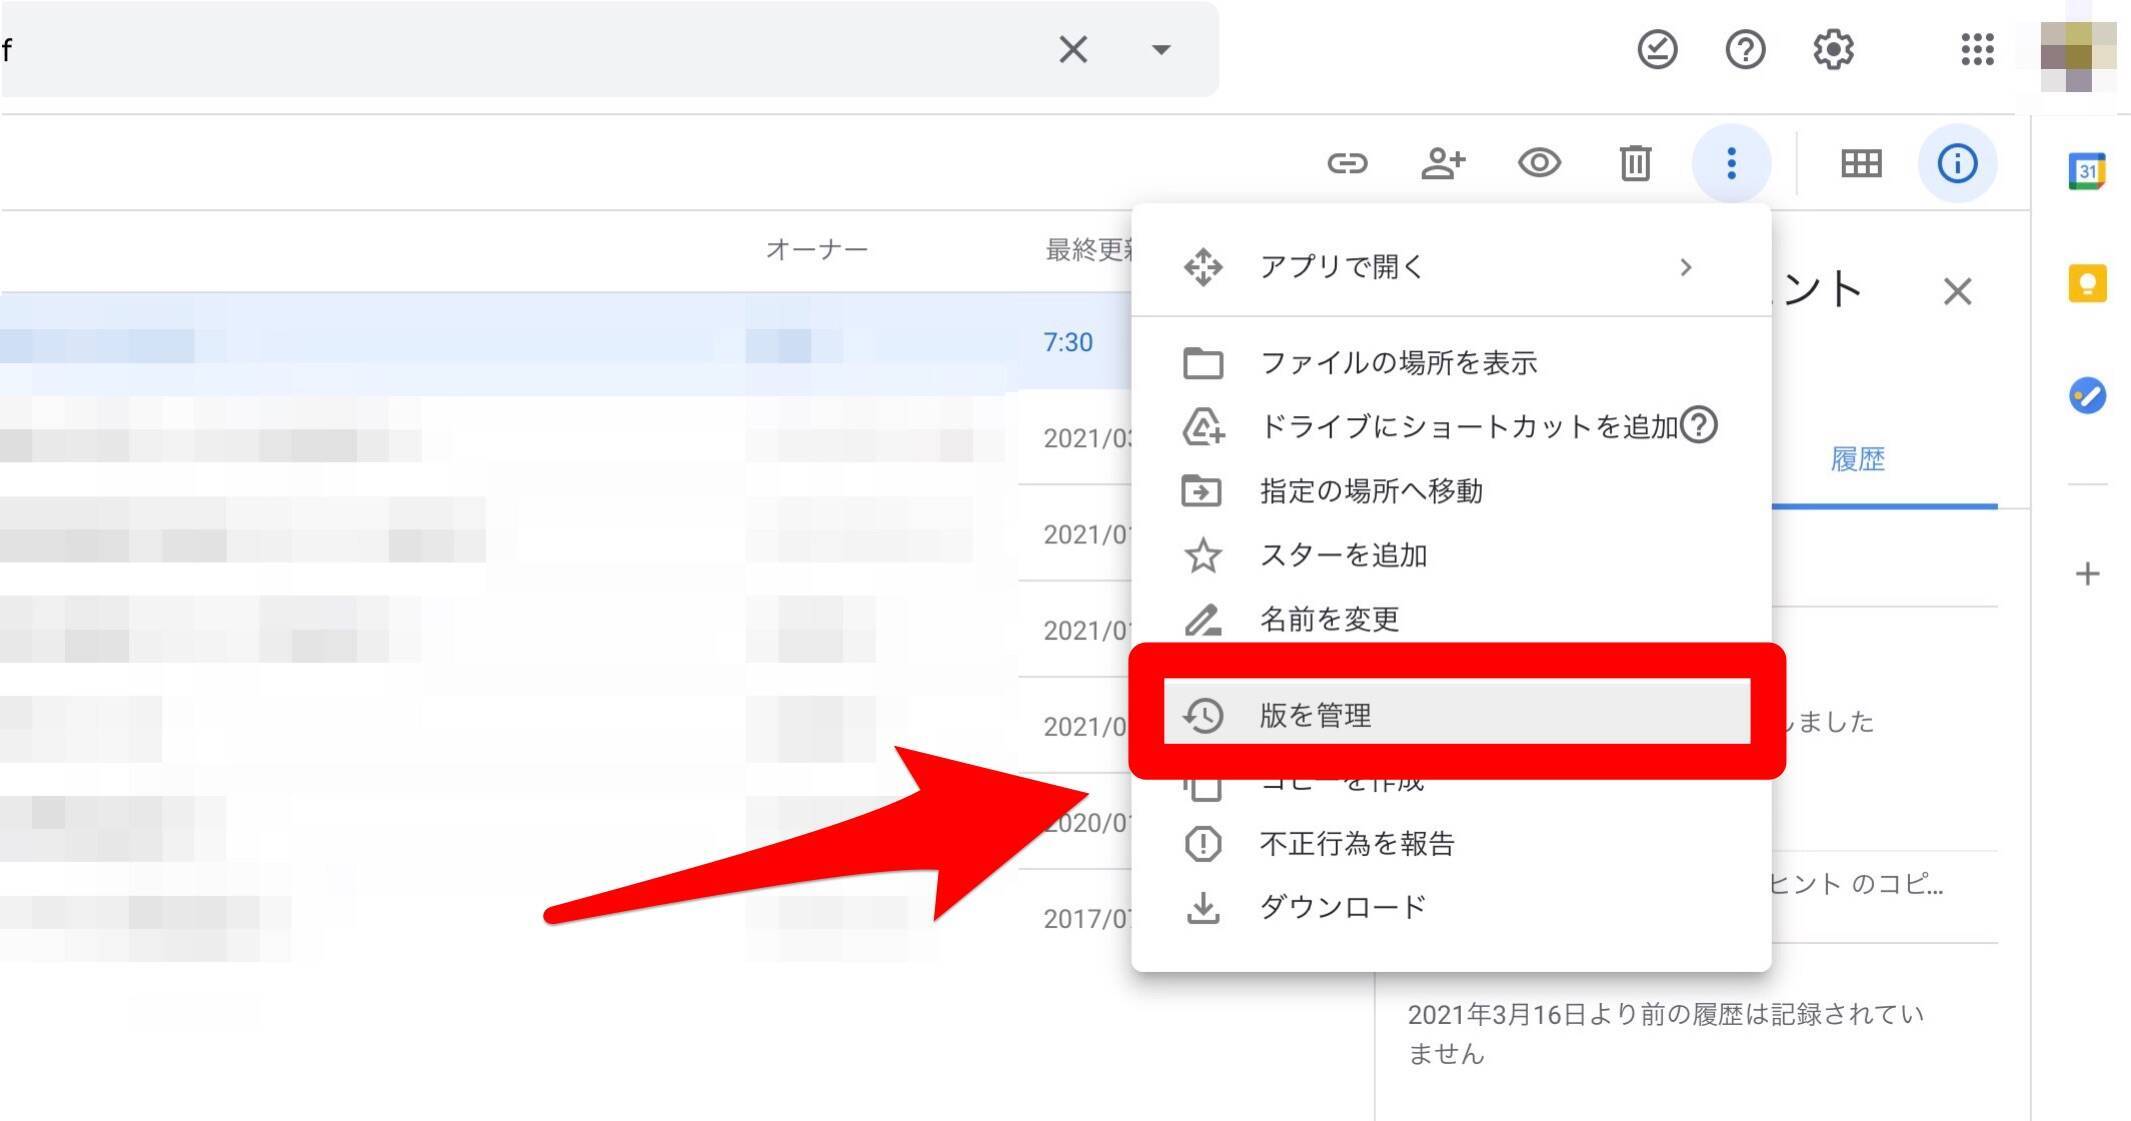Screen dimensions: 2131x1121
Task: Expand the search options dropdown arrow
Action: (x=1160, y=49)
